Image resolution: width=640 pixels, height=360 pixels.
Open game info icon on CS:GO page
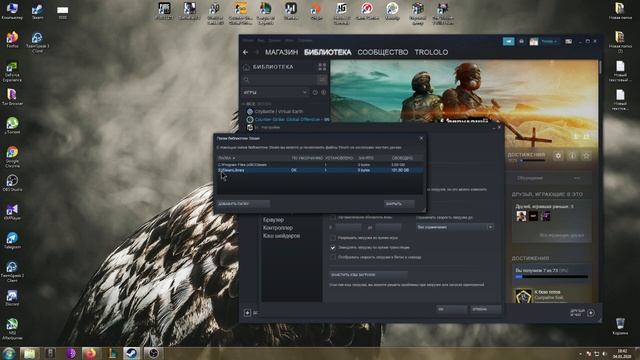tap(572, 156)
